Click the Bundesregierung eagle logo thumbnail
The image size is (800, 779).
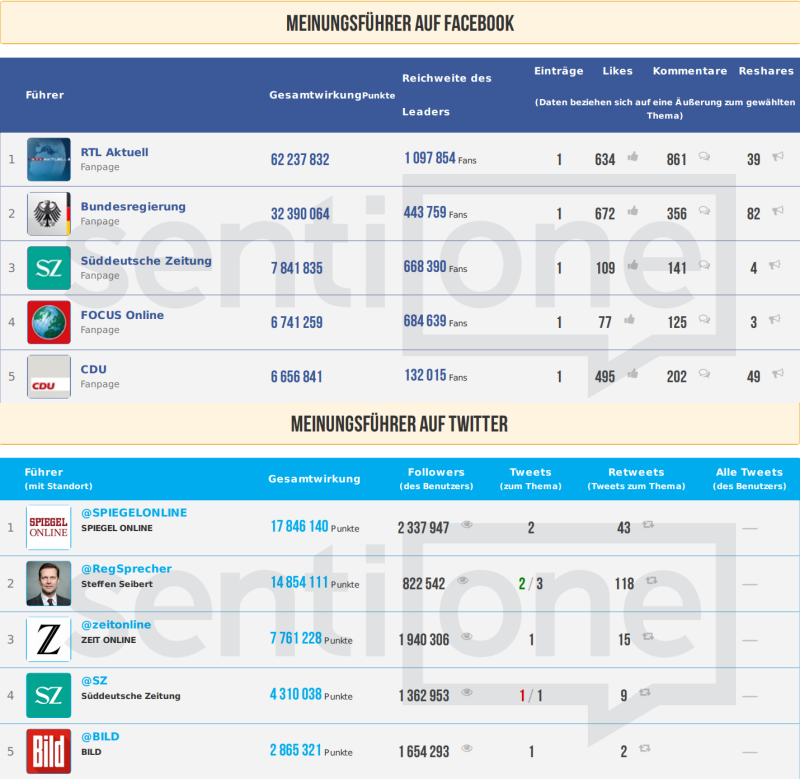coord(49,213)
